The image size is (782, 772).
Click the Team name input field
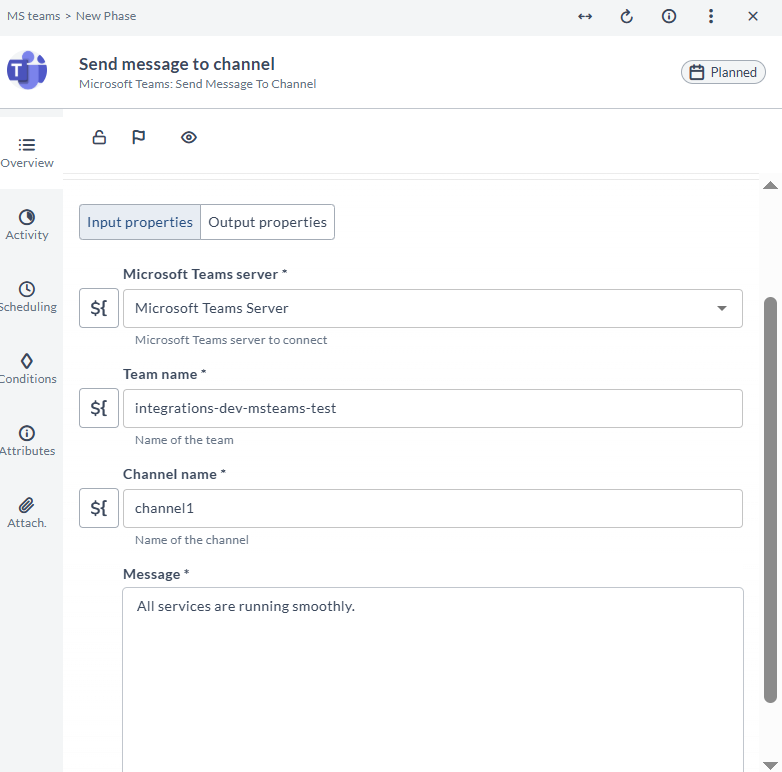(432, 408)
